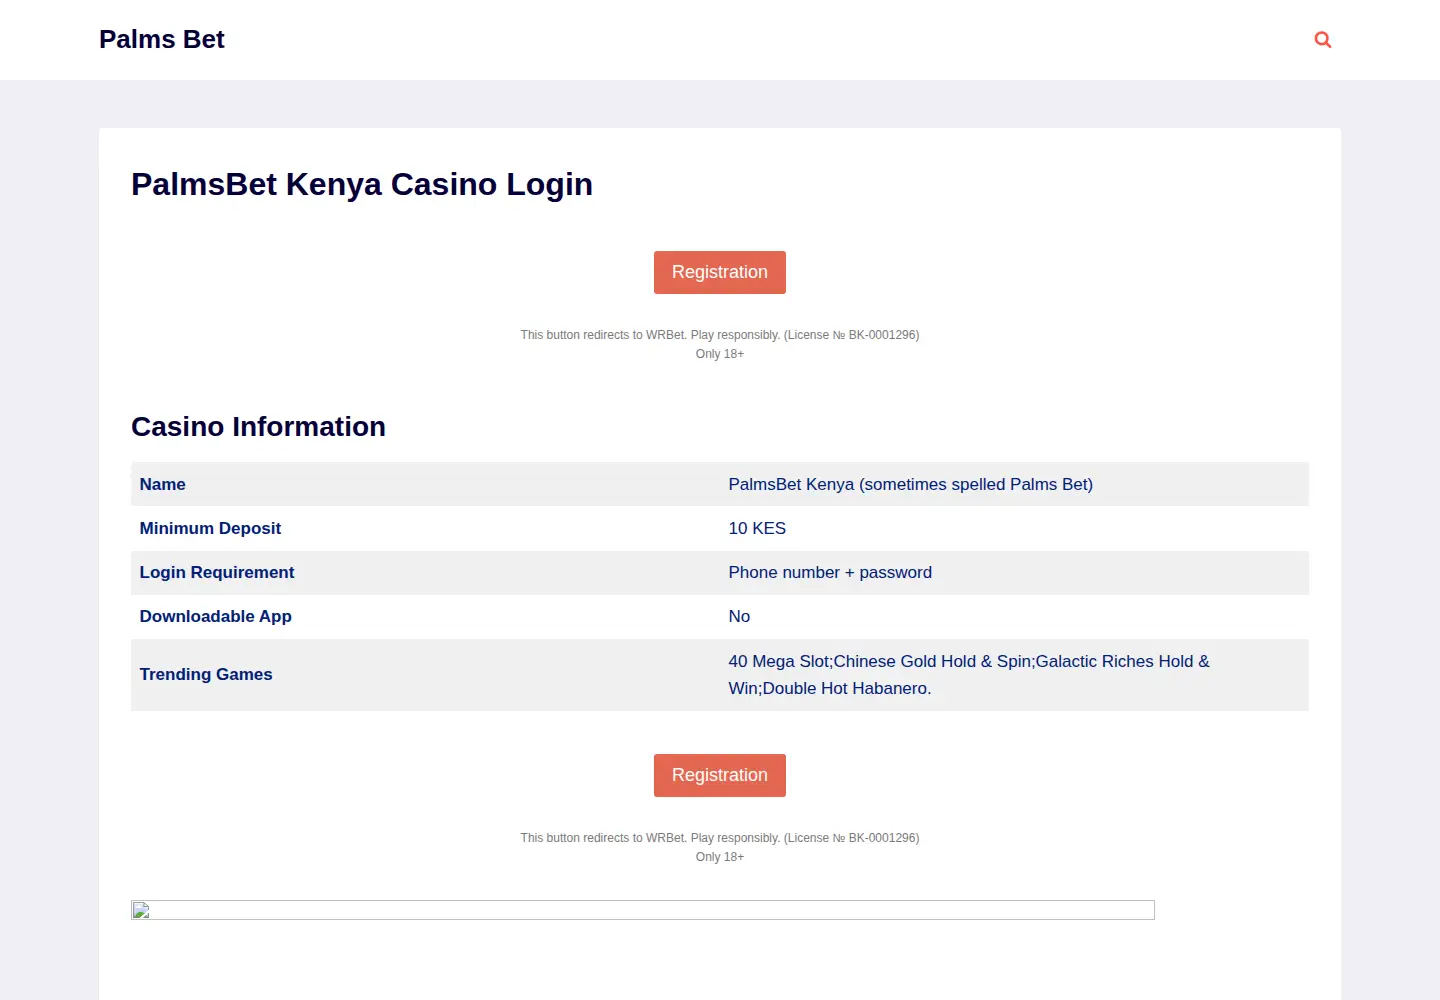Click the 'Trending Games' row label
Viewport: 1440px width, 1000px height.
(206, 674)
